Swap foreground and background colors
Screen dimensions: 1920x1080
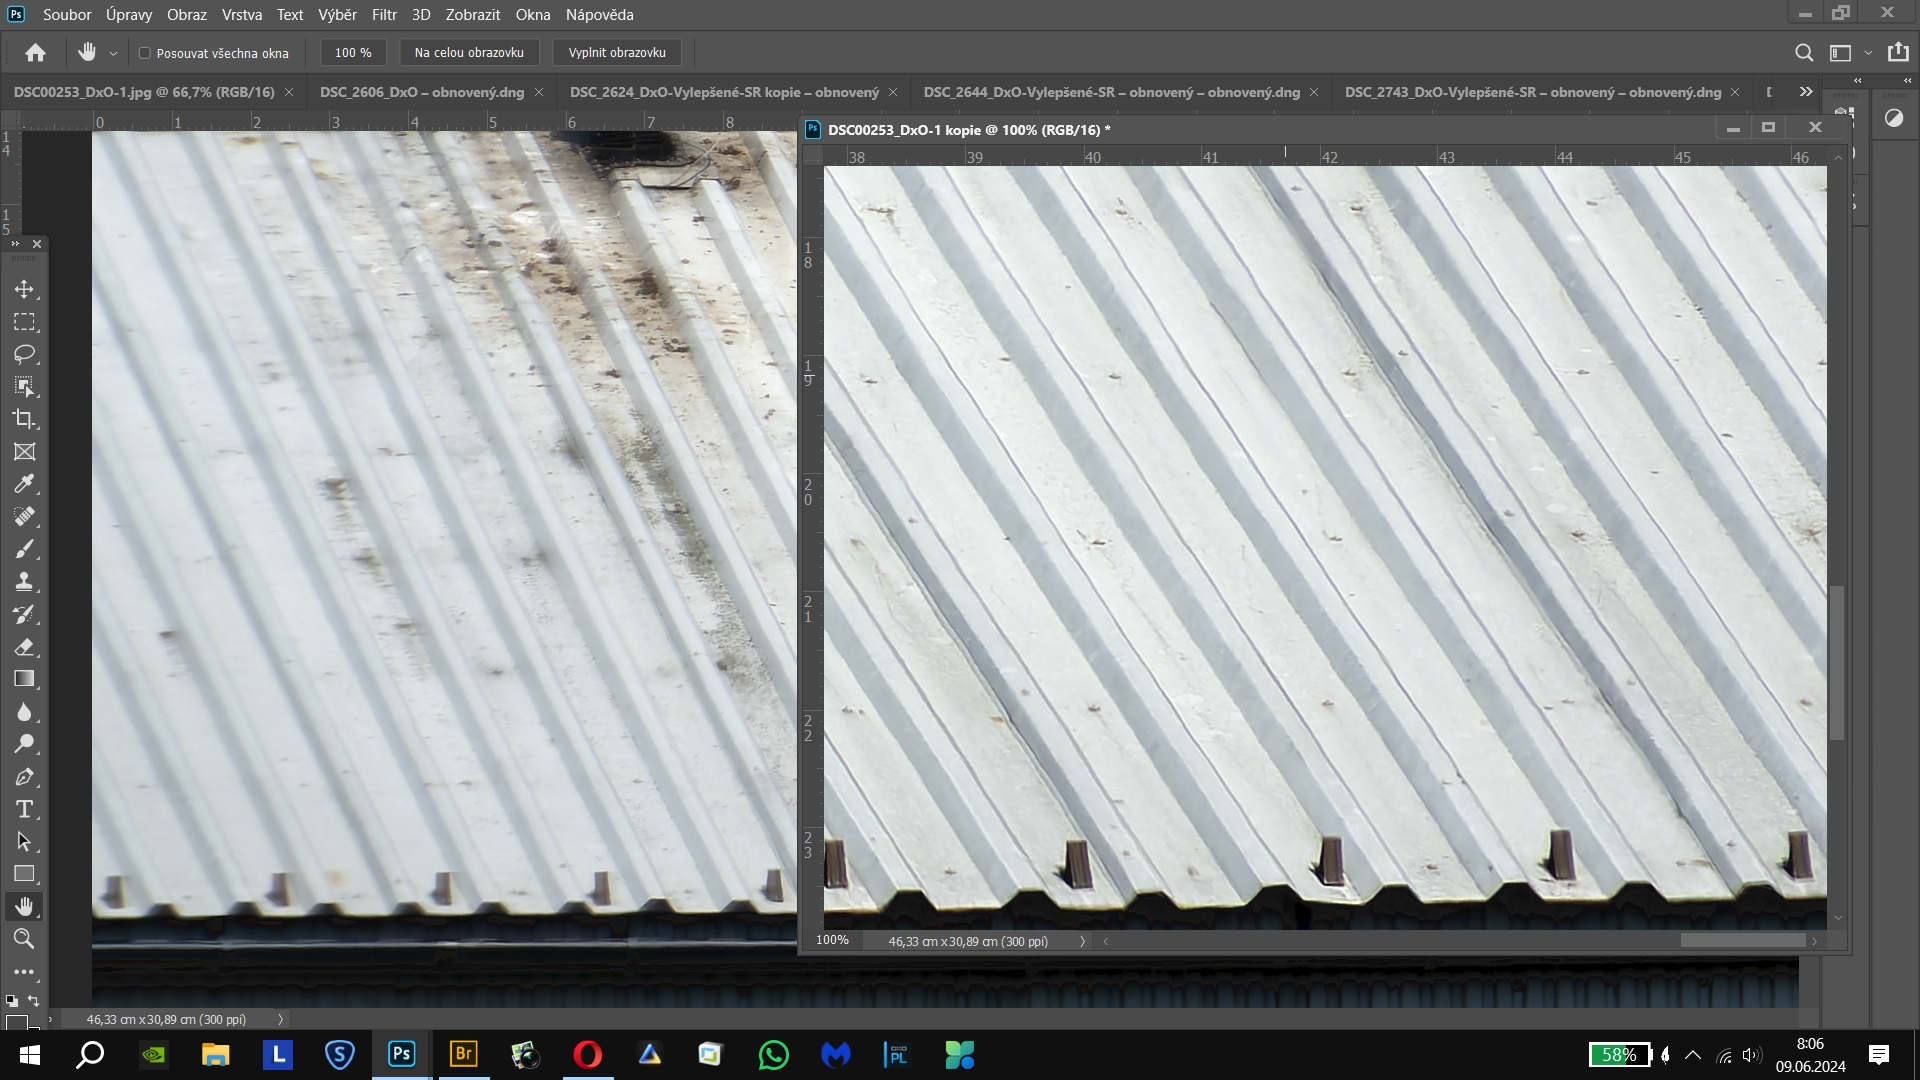34,1000
